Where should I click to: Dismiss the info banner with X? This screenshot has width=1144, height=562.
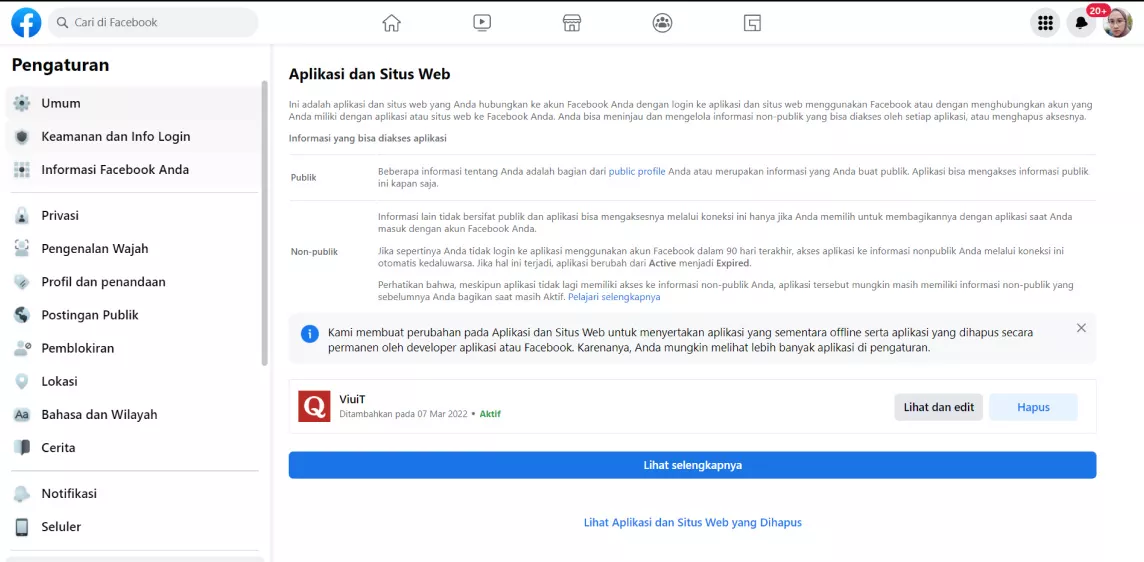(1081, 328)
